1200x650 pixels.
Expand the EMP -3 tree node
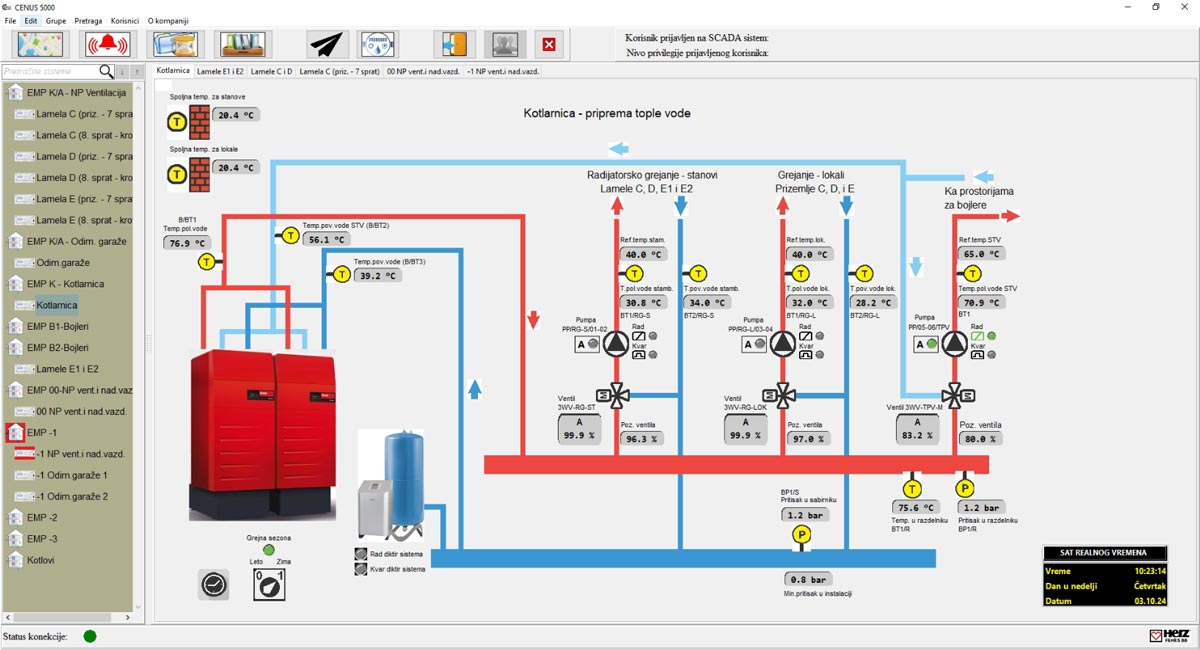[15, 538]
